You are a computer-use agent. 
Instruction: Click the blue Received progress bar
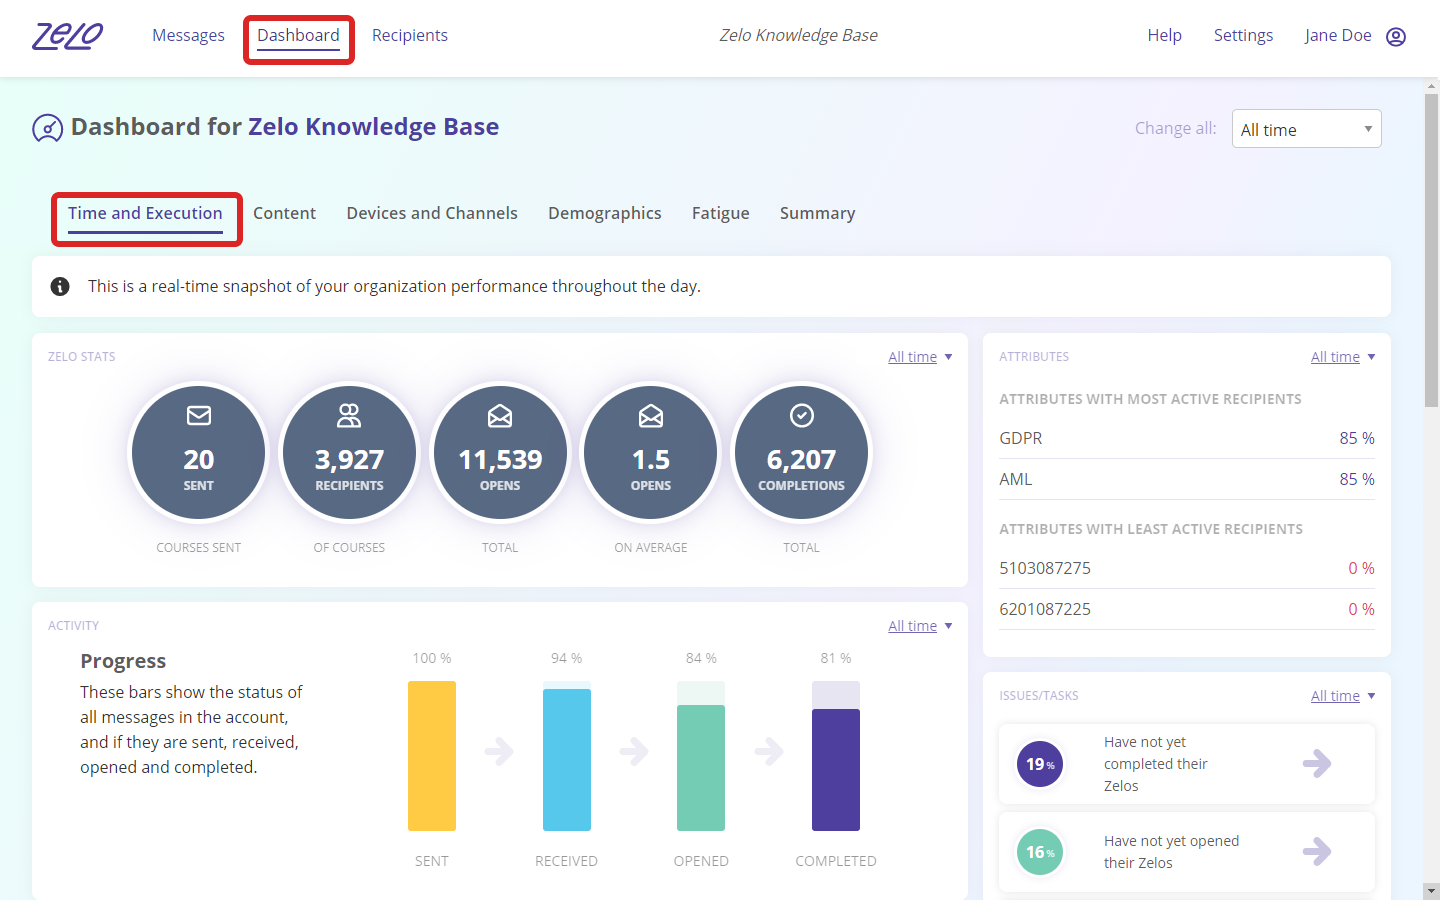567,760
